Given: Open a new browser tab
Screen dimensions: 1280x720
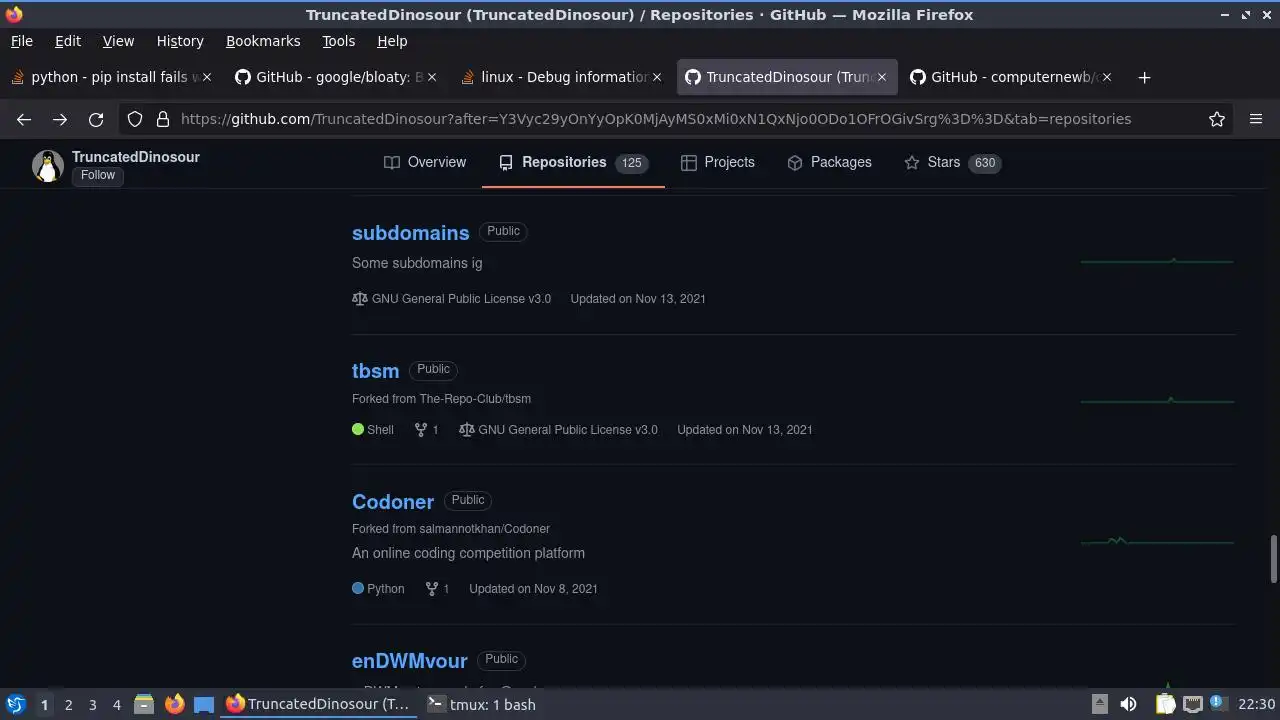Looking at the screenshot, I should click(1144, 77).
